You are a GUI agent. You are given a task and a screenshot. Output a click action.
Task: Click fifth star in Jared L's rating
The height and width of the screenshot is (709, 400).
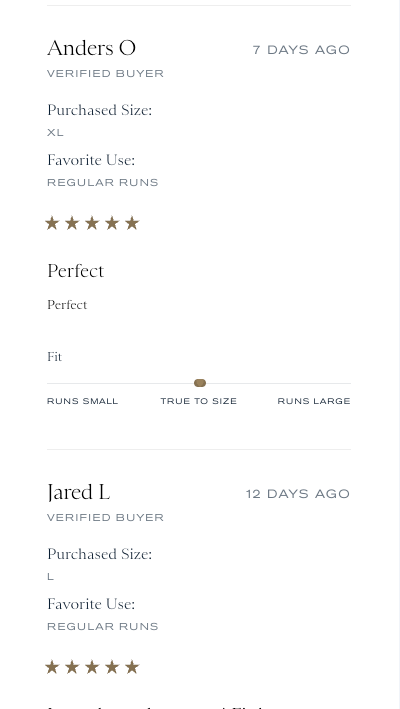pyautogui.click(x=132, y=667)
